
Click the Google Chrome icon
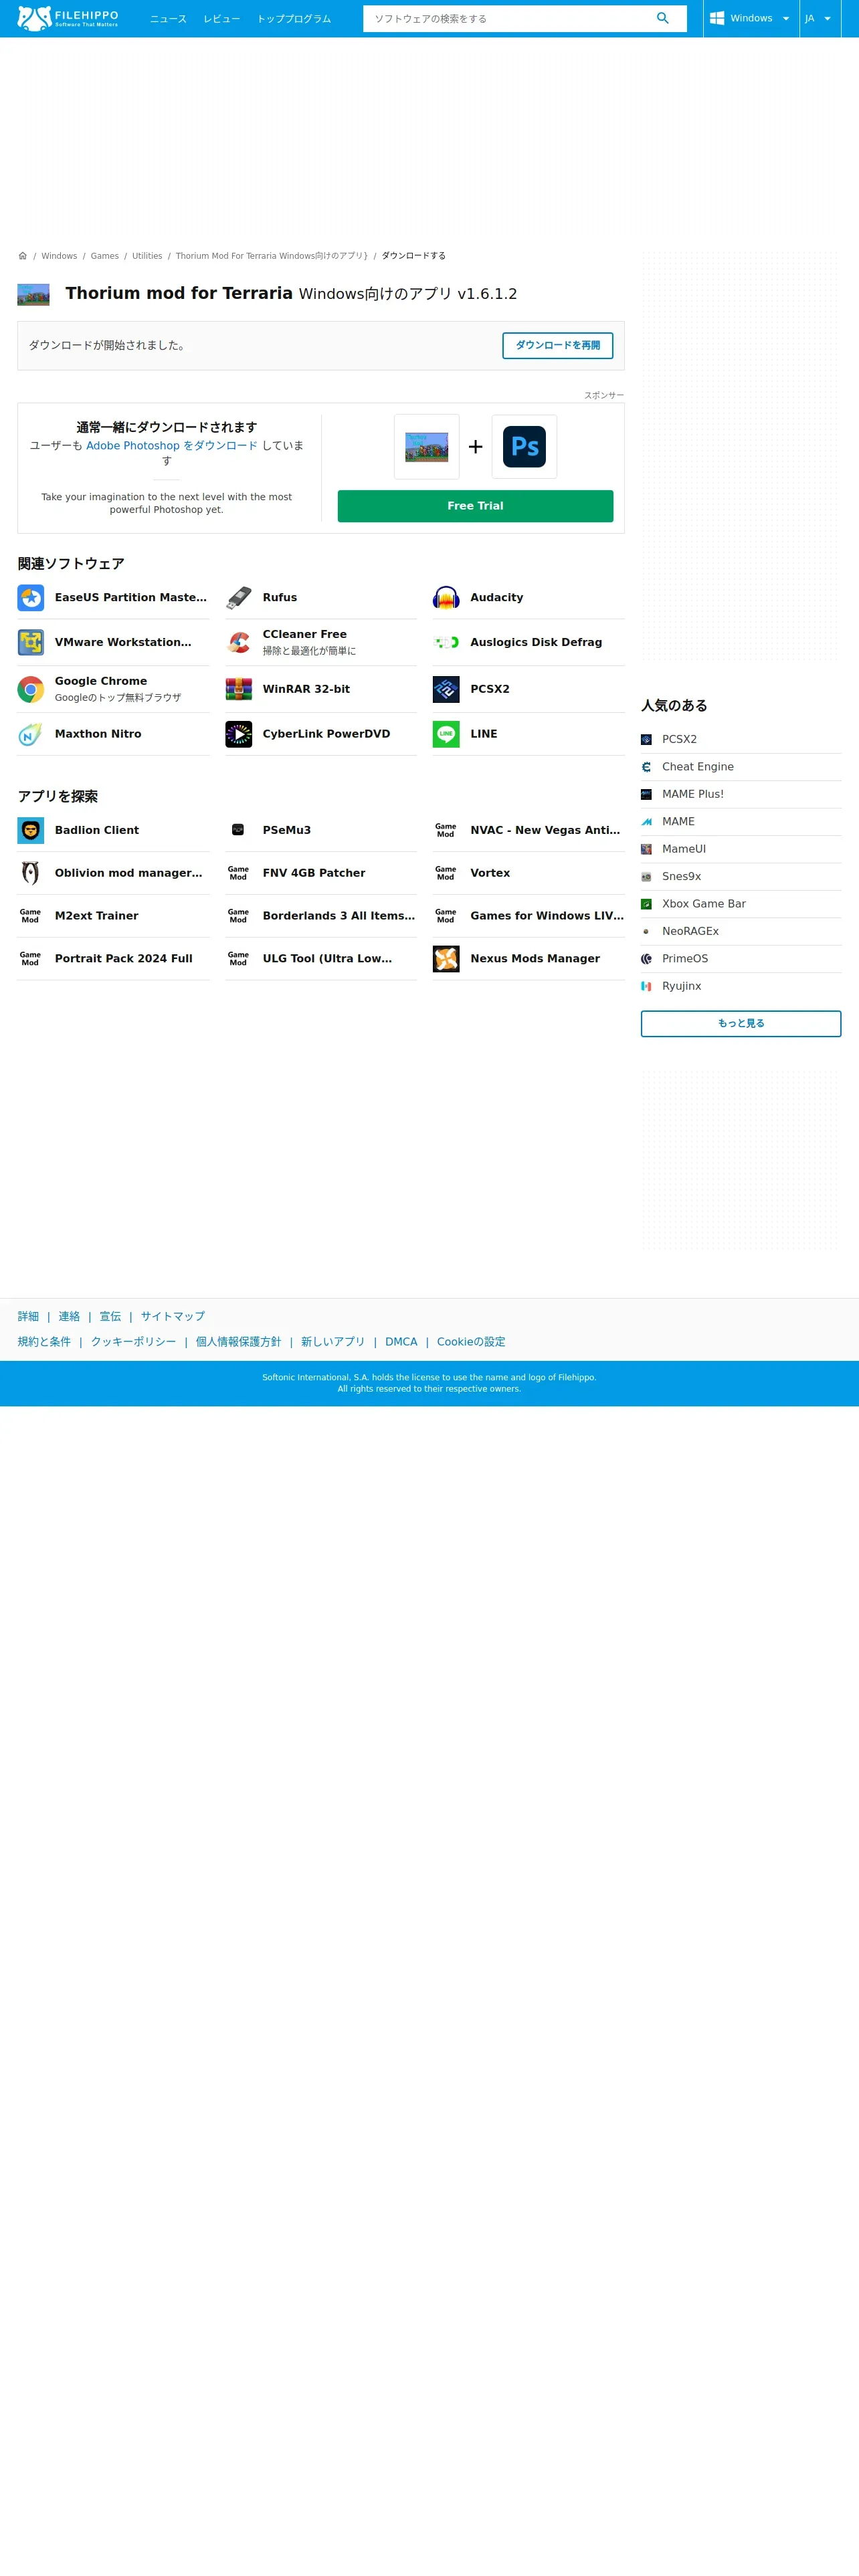pyautogui.click(x=31, y=689)
